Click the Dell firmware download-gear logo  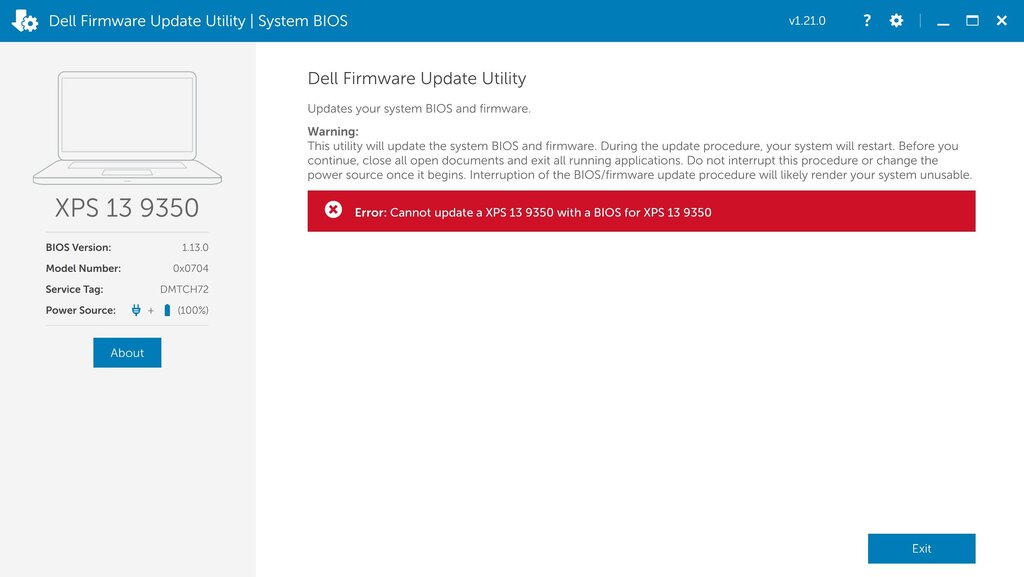click(x=25, y=21)
